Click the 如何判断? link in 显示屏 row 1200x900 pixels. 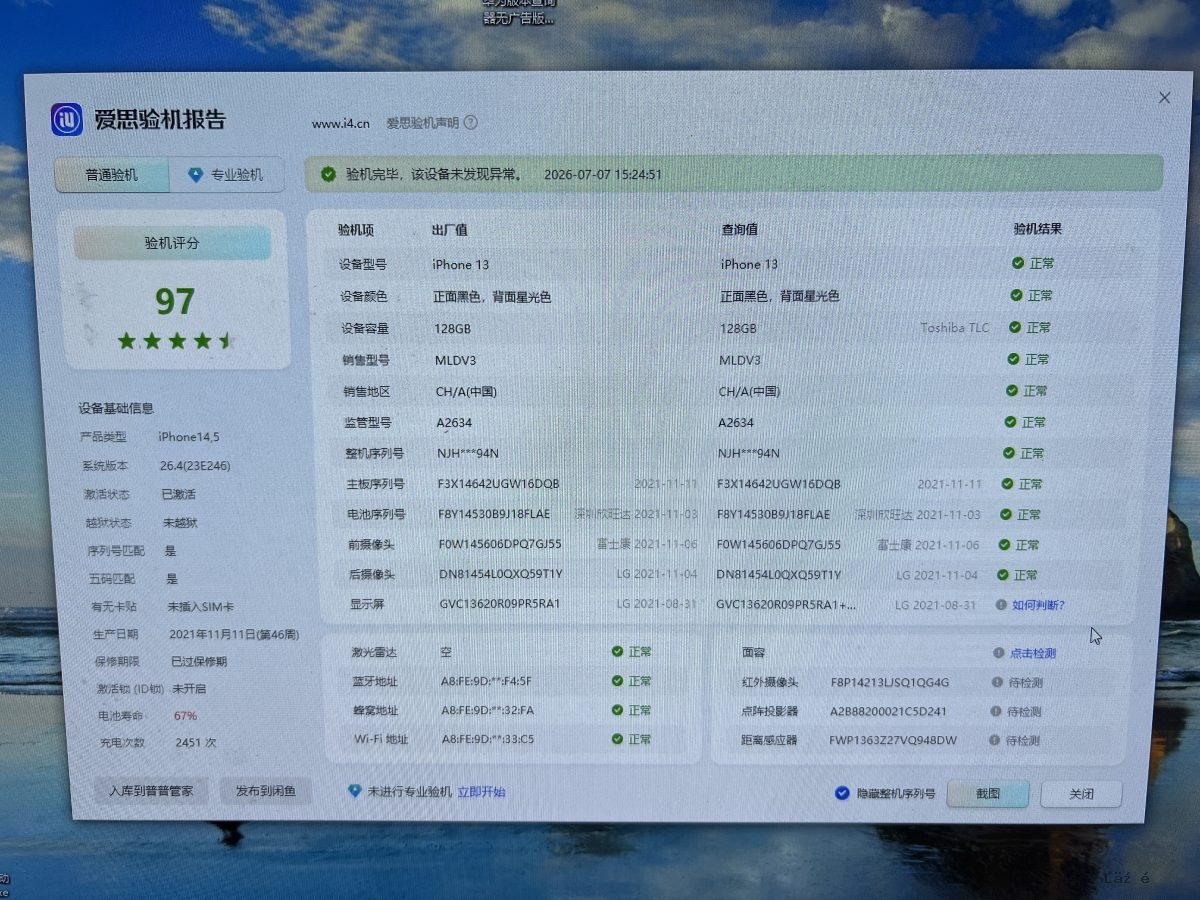1038,605
